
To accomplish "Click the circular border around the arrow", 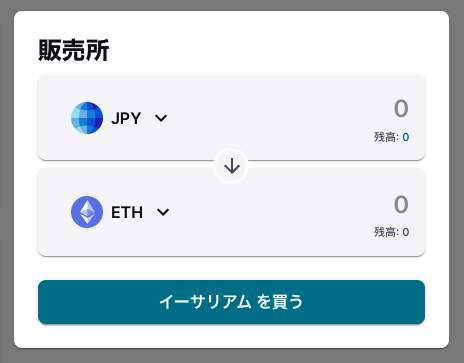I will (x=232, y=151).
